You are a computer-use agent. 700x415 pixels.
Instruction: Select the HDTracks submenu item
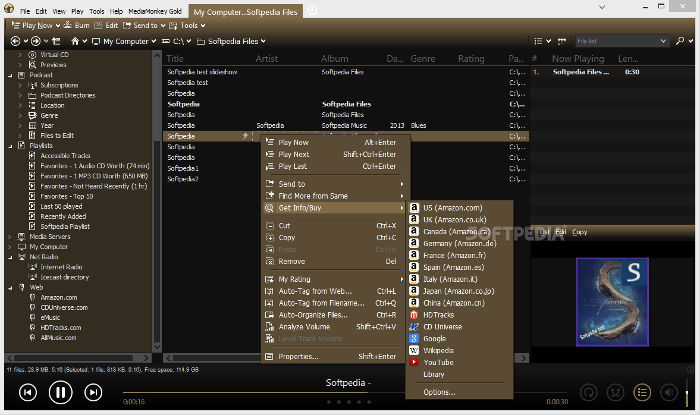[459, 315]
